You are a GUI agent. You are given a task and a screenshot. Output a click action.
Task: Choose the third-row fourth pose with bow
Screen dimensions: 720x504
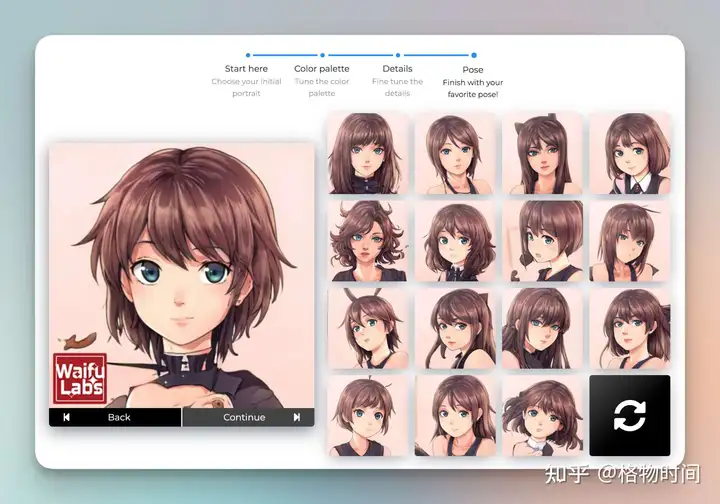630,328
